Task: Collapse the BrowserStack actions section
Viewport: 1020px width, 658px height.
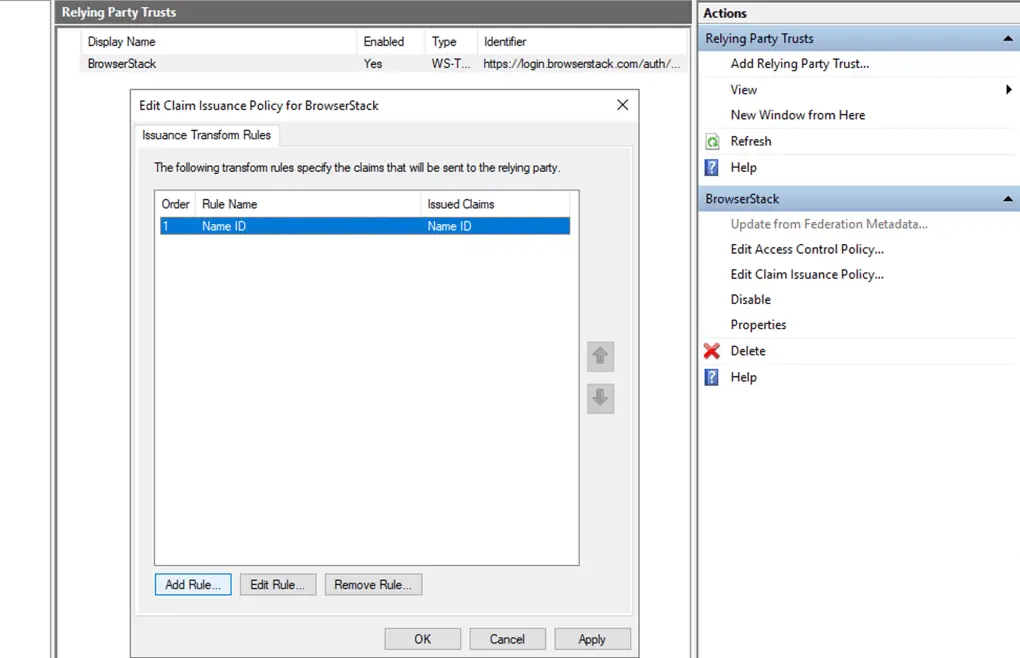Action: tap(1008, 199)
